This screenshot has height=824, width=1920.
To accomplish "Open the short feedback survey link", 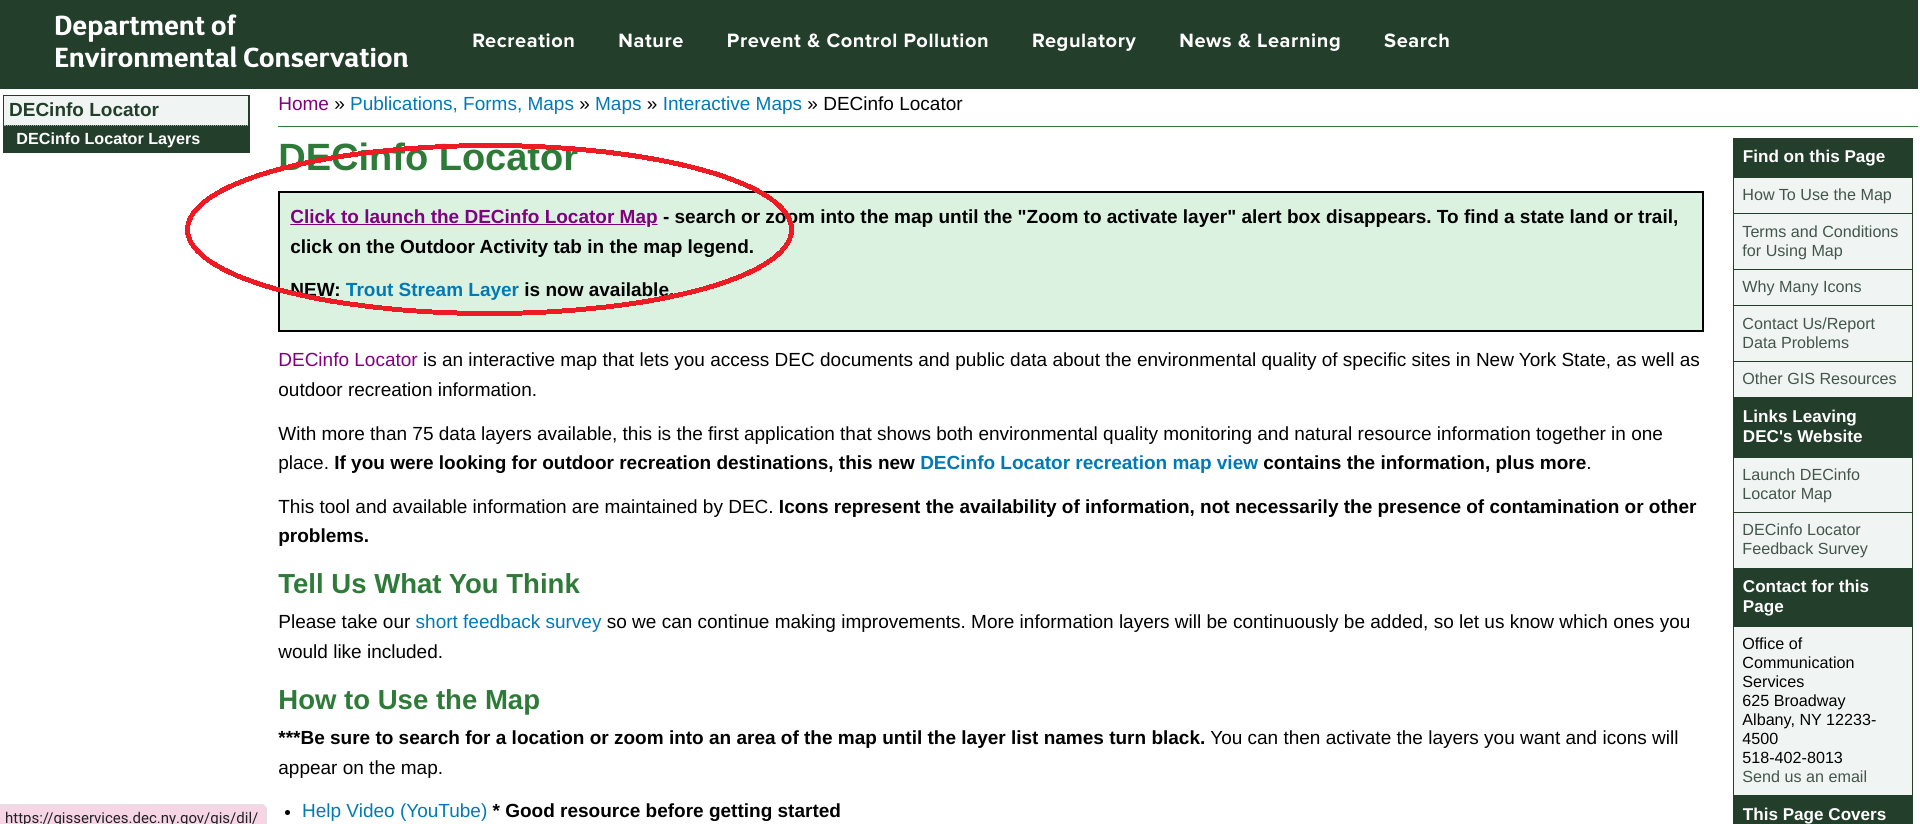I will click(508, 622).
